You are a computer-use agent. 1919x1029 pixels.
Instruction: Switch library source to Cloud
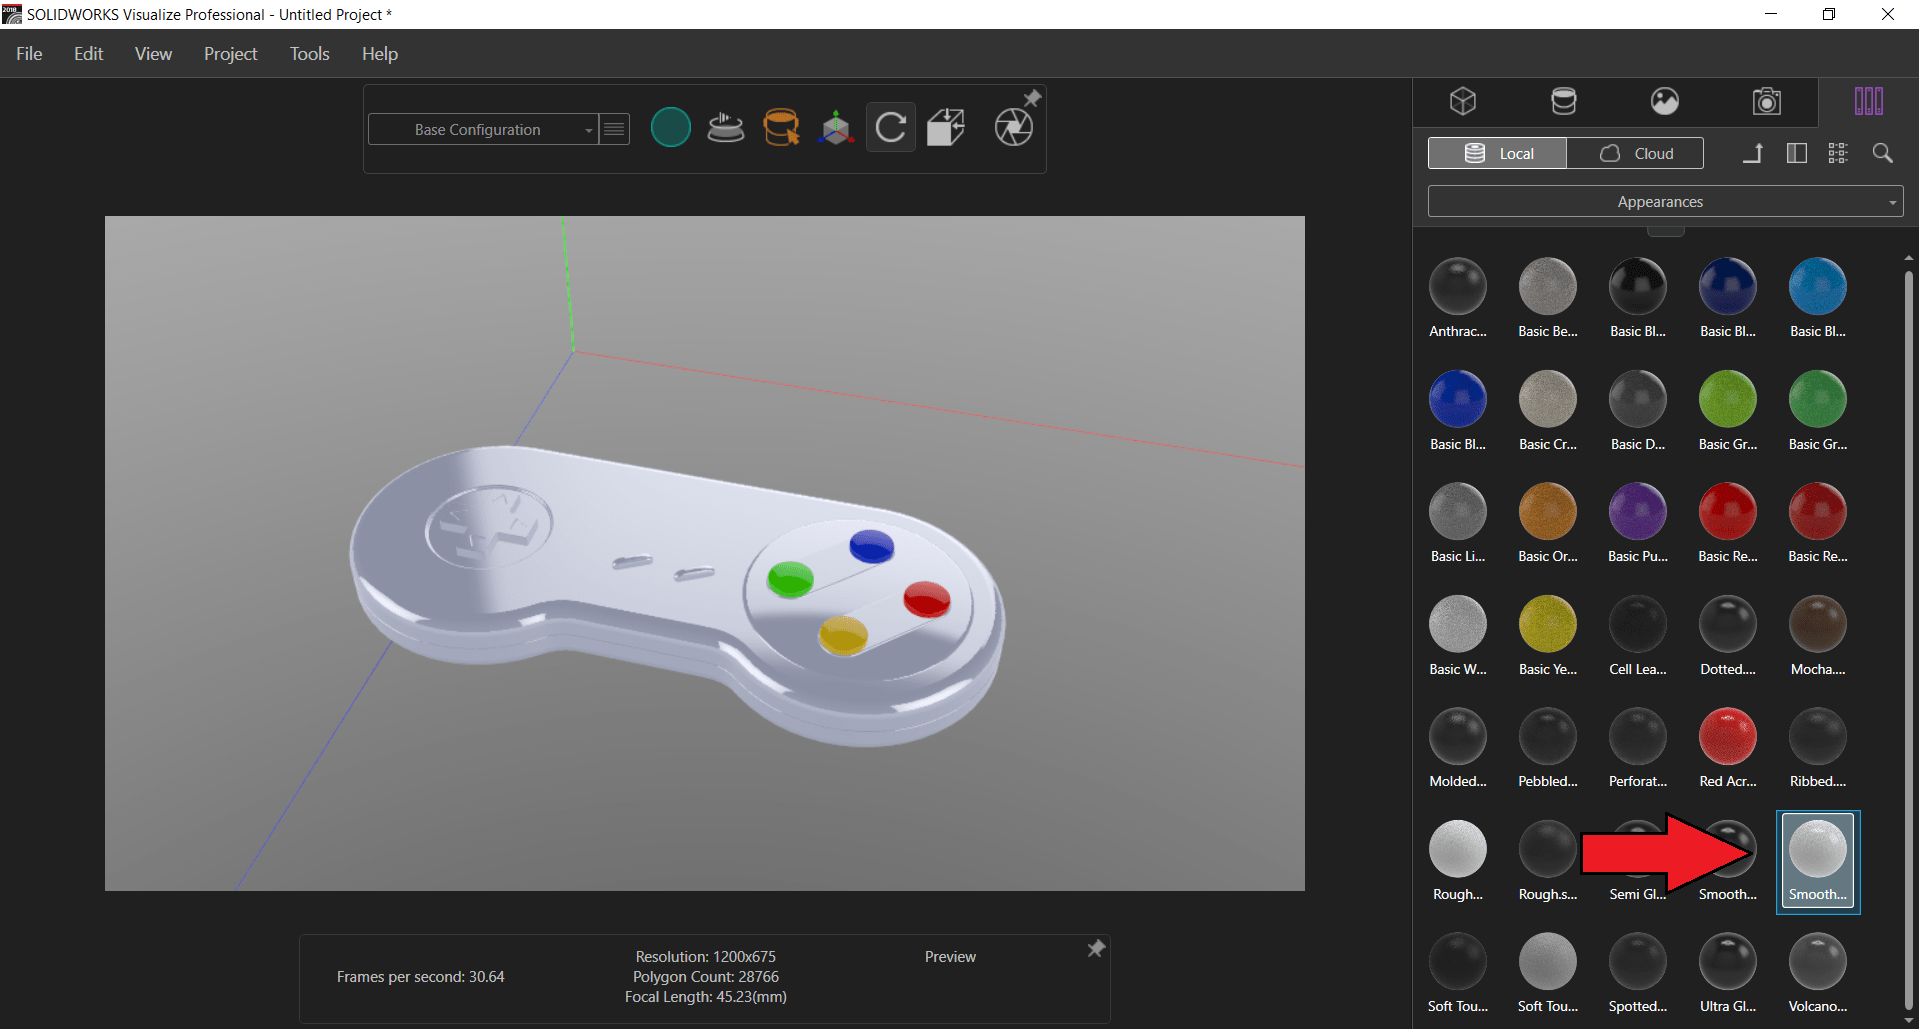point(1635,153)
